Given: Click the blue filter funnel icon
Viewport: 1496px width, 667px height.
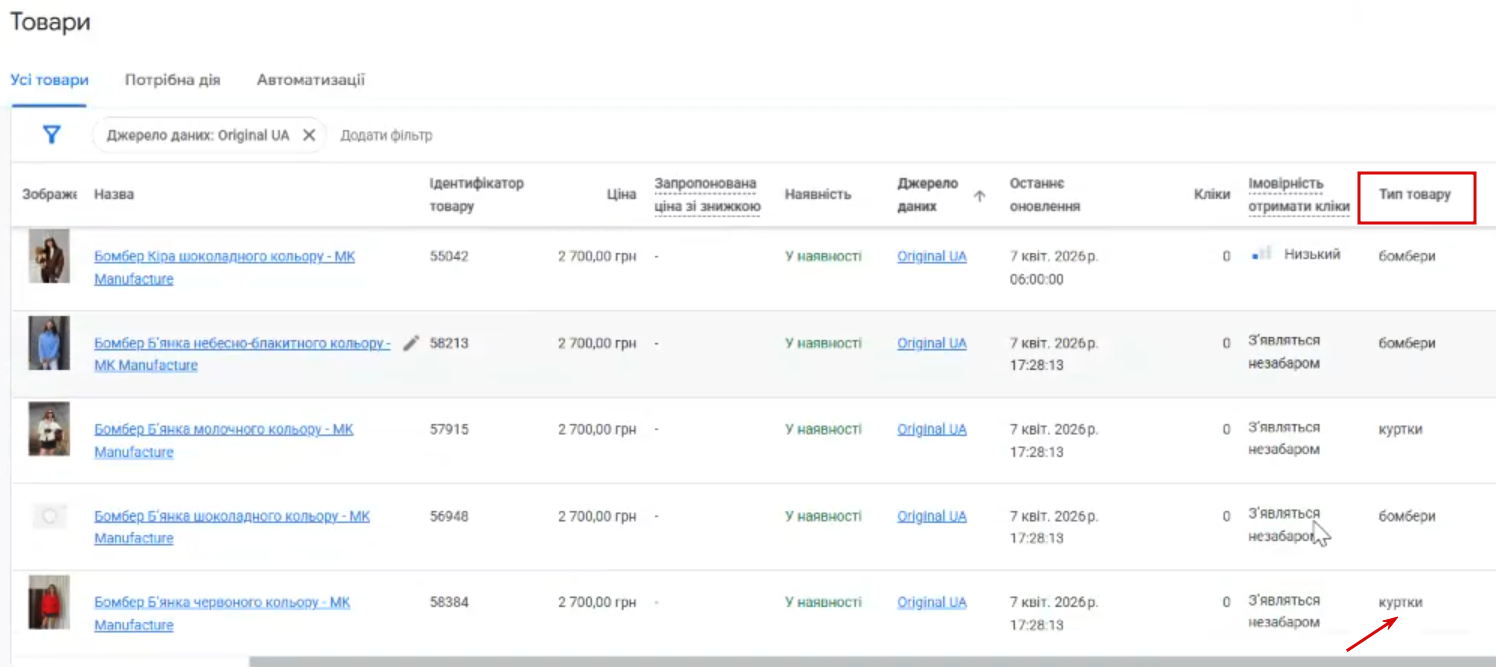Looking at the screenshot, I should point(52,135).
